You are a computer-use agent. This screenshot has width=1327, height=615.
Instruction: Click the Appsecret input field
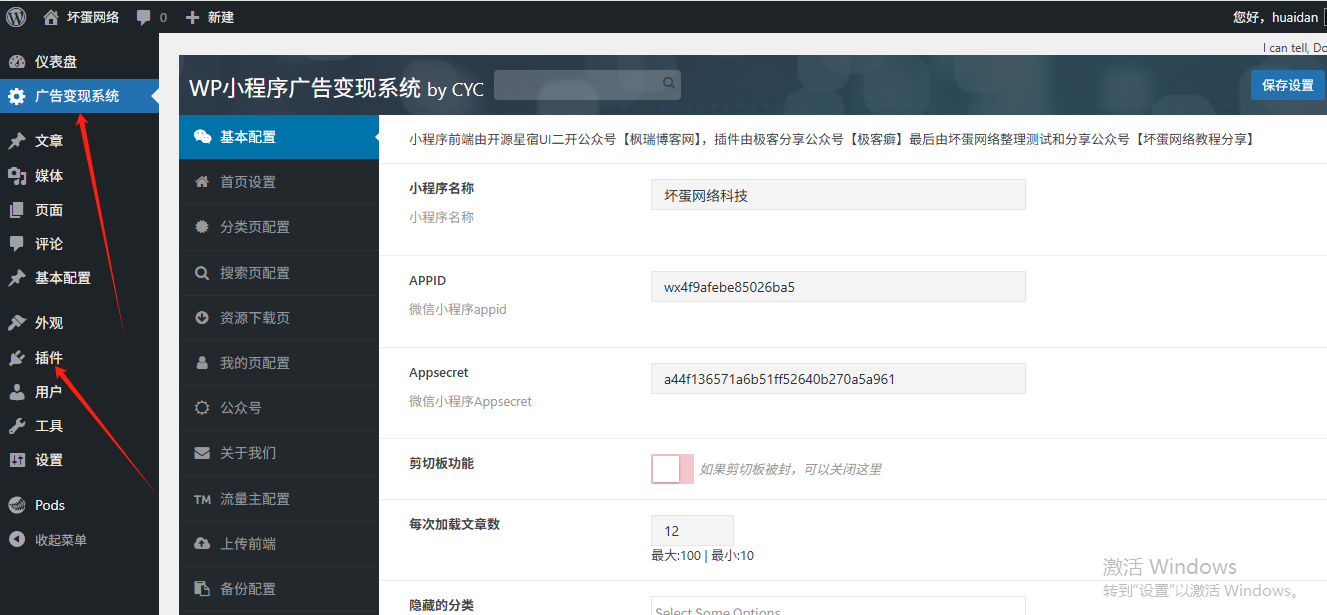pyautogui.click(x=838, y=379)
